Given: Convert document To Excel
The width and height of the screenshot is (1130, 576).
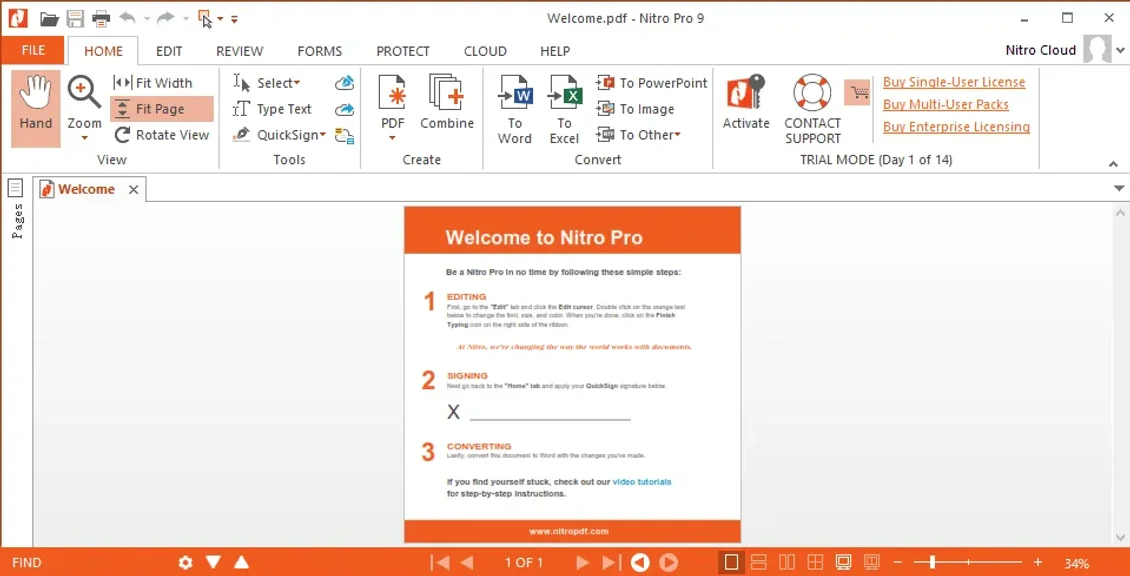Looking at the screenshot, I should point(564,108).
